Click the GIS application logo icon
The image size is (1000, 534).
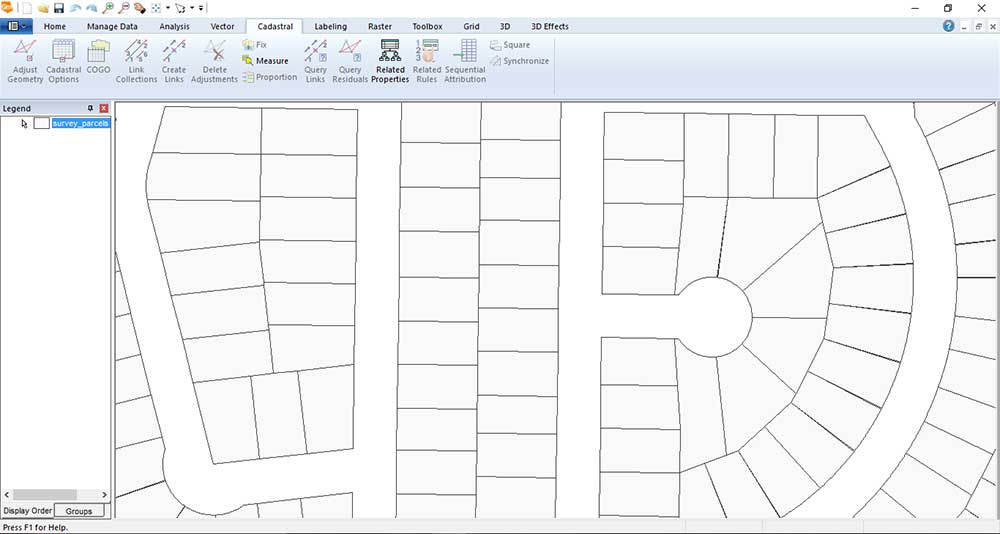click(7, 8)
